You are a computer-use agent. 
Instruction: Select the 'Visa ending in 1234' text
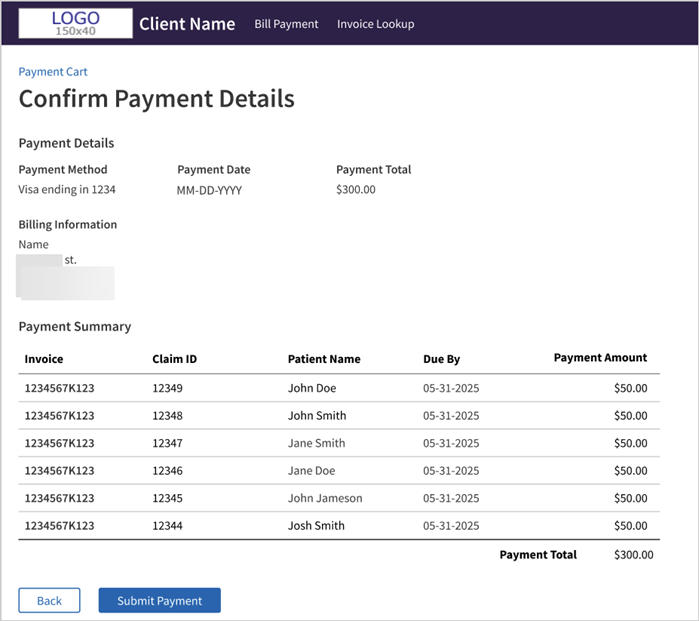tap(67, 189)
